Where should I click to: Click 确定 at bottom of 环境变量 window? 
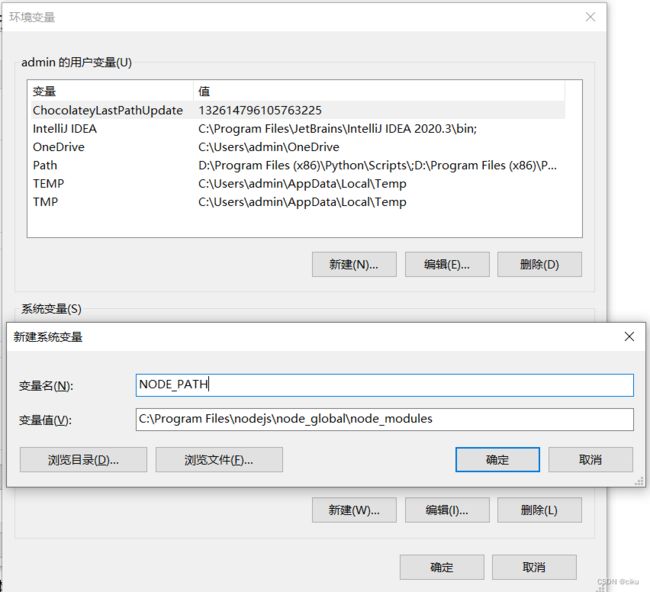pos(442,567)
